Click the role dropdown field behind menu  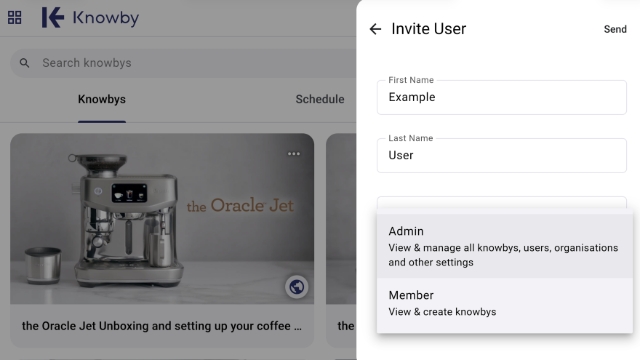502,203
